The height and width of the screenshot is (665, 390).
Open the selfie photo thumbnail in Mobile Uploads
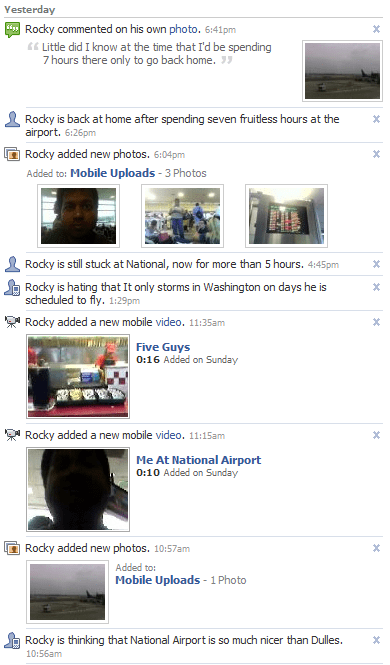click(78, 216)
